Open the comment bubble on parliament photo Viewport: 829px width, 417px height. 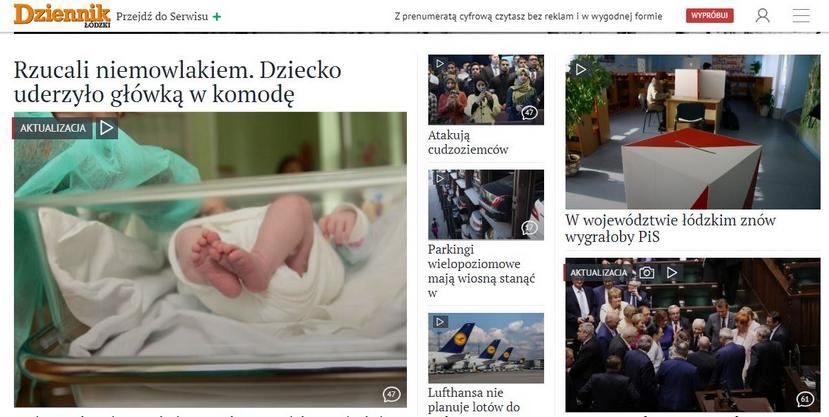[805, 400]
